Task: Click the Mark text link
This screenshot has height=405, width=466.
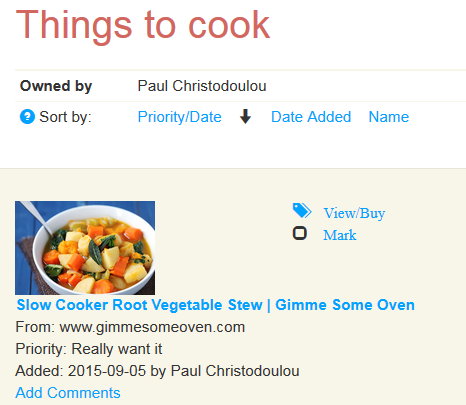Action: [x=340, y=235]
